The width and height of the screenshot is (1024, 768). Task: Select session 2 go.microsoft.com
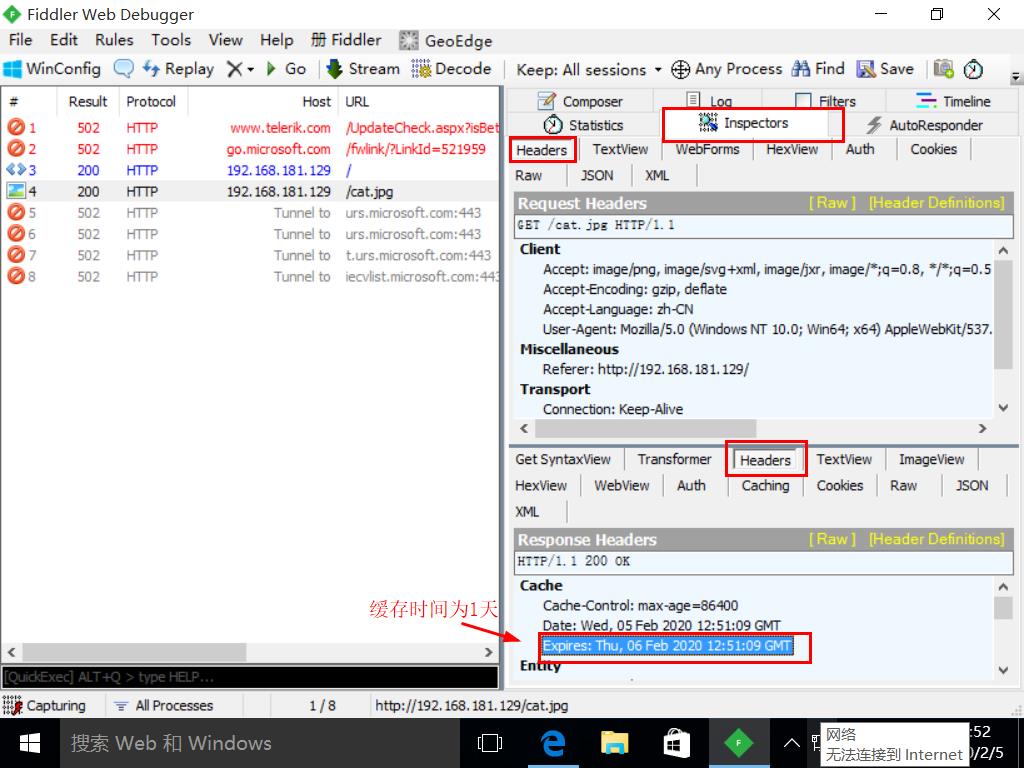(x=252, y=149)
